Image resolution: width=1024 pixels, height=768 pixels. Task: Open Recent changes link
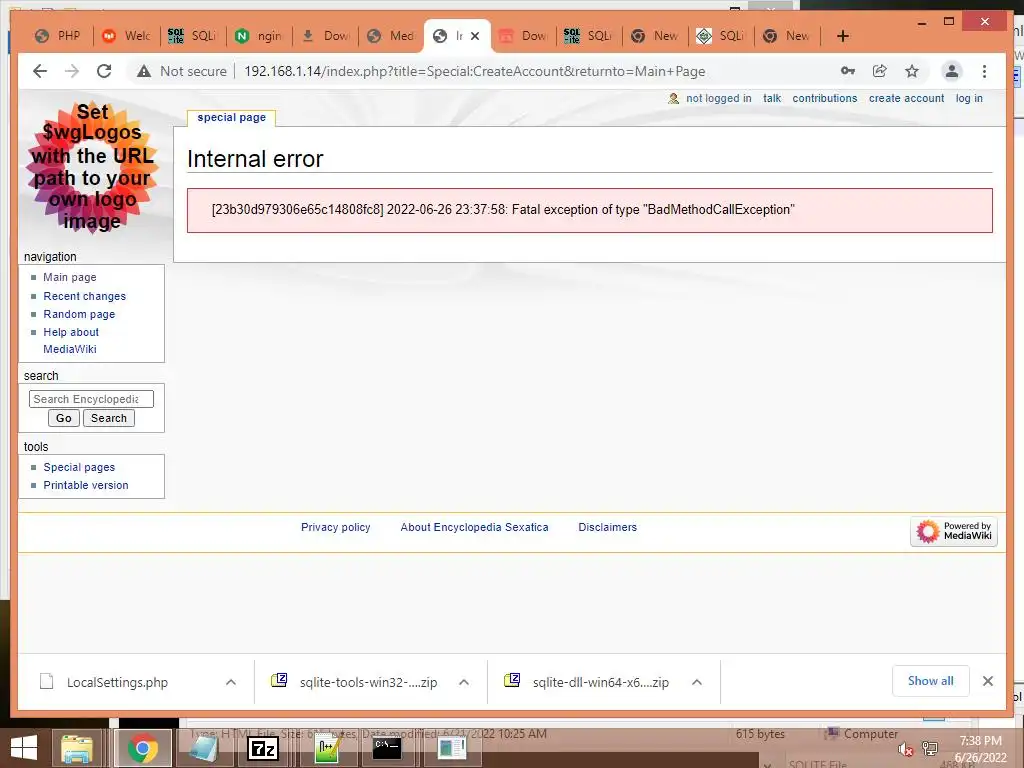[84, 296]
